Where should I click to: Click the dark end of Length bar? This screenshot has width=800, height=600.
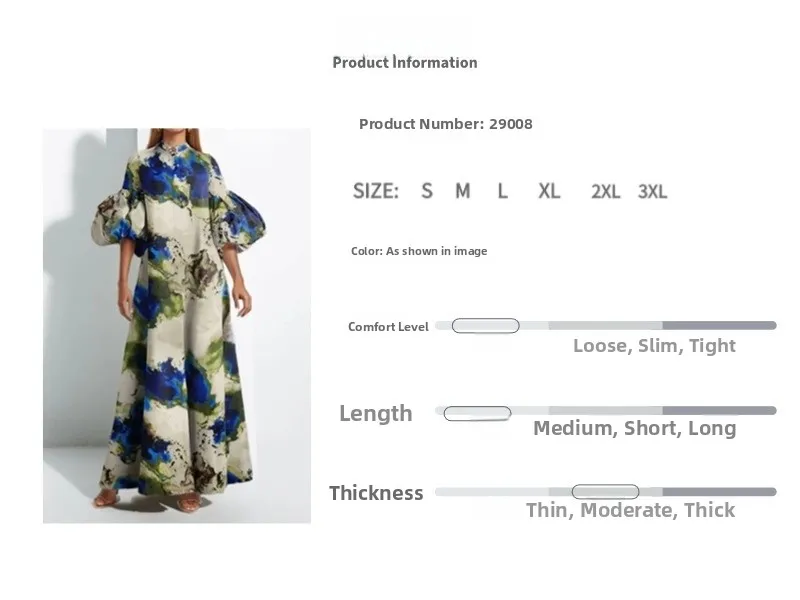(x=719, y=411)
